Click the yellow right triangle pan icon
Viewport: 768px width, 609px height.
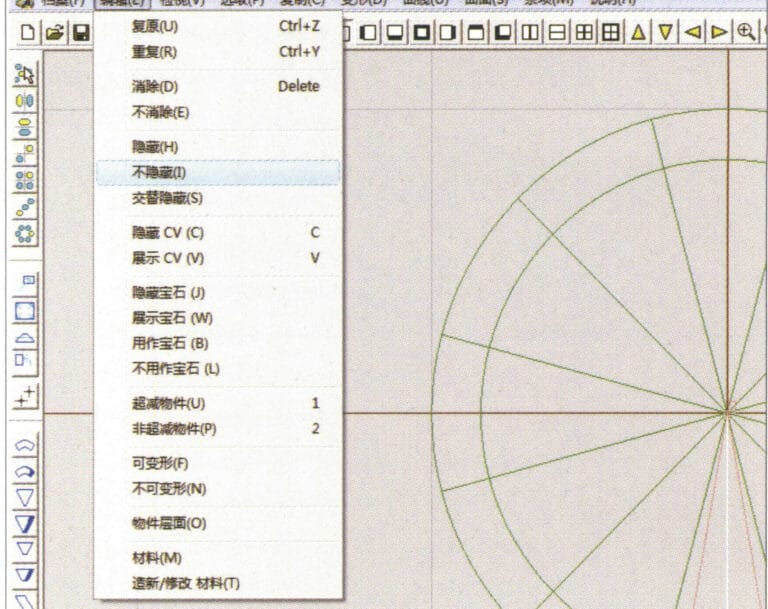[x=719, y=32]
